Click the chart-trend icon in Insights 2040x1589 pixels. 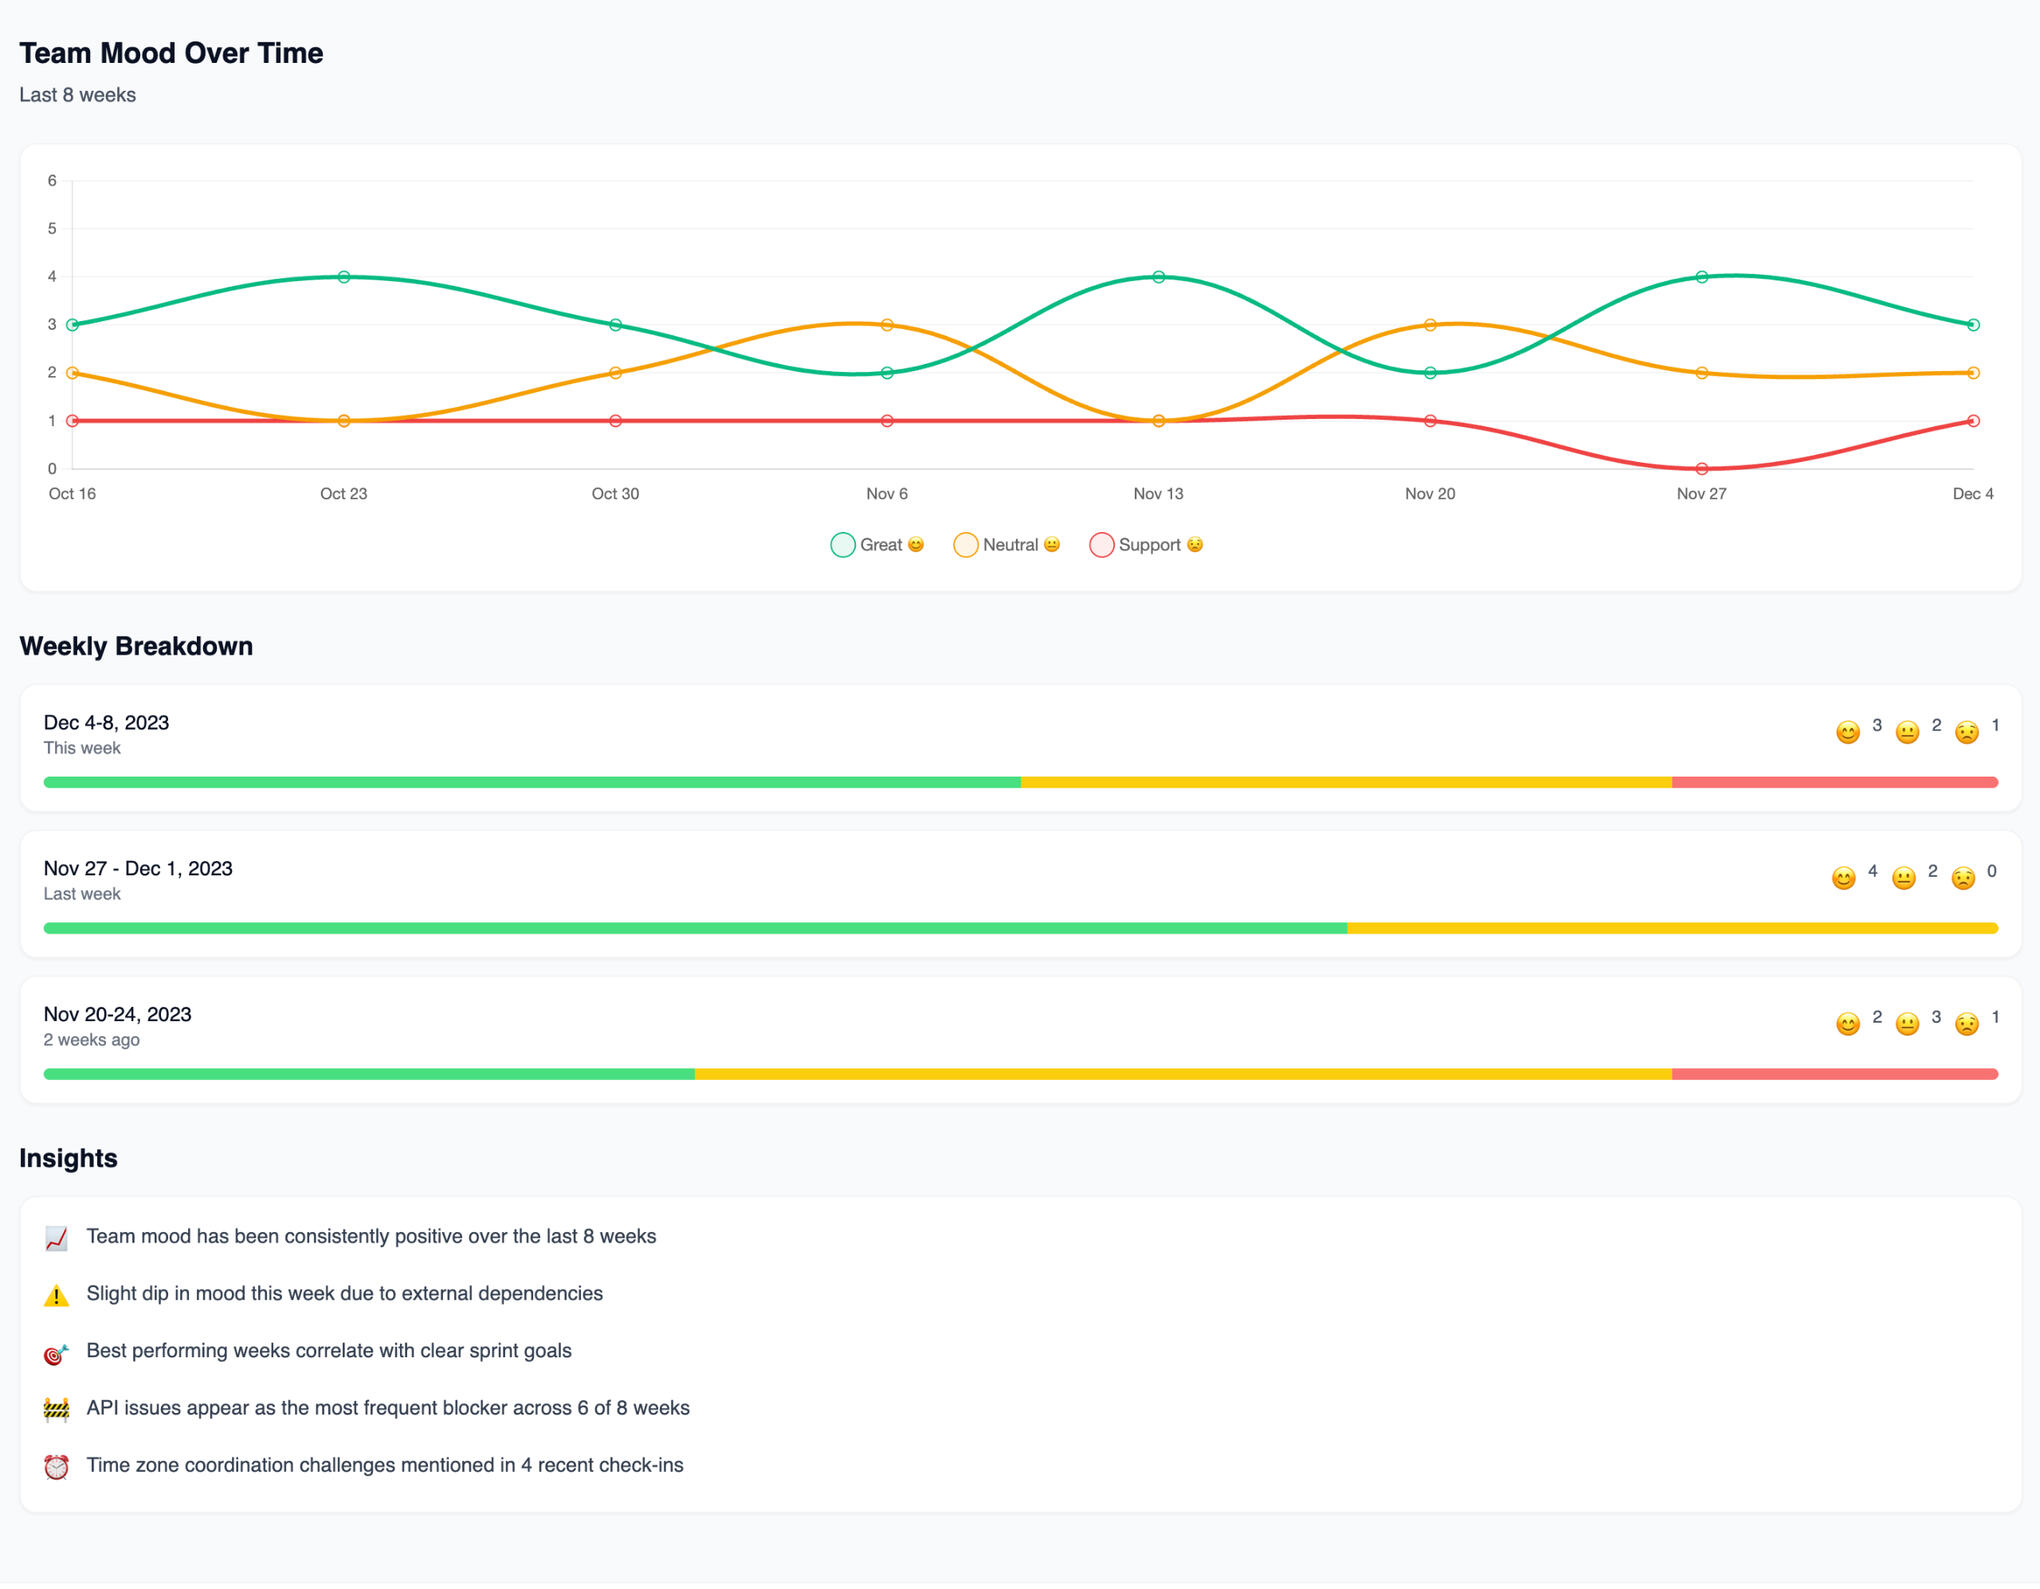56,1239
